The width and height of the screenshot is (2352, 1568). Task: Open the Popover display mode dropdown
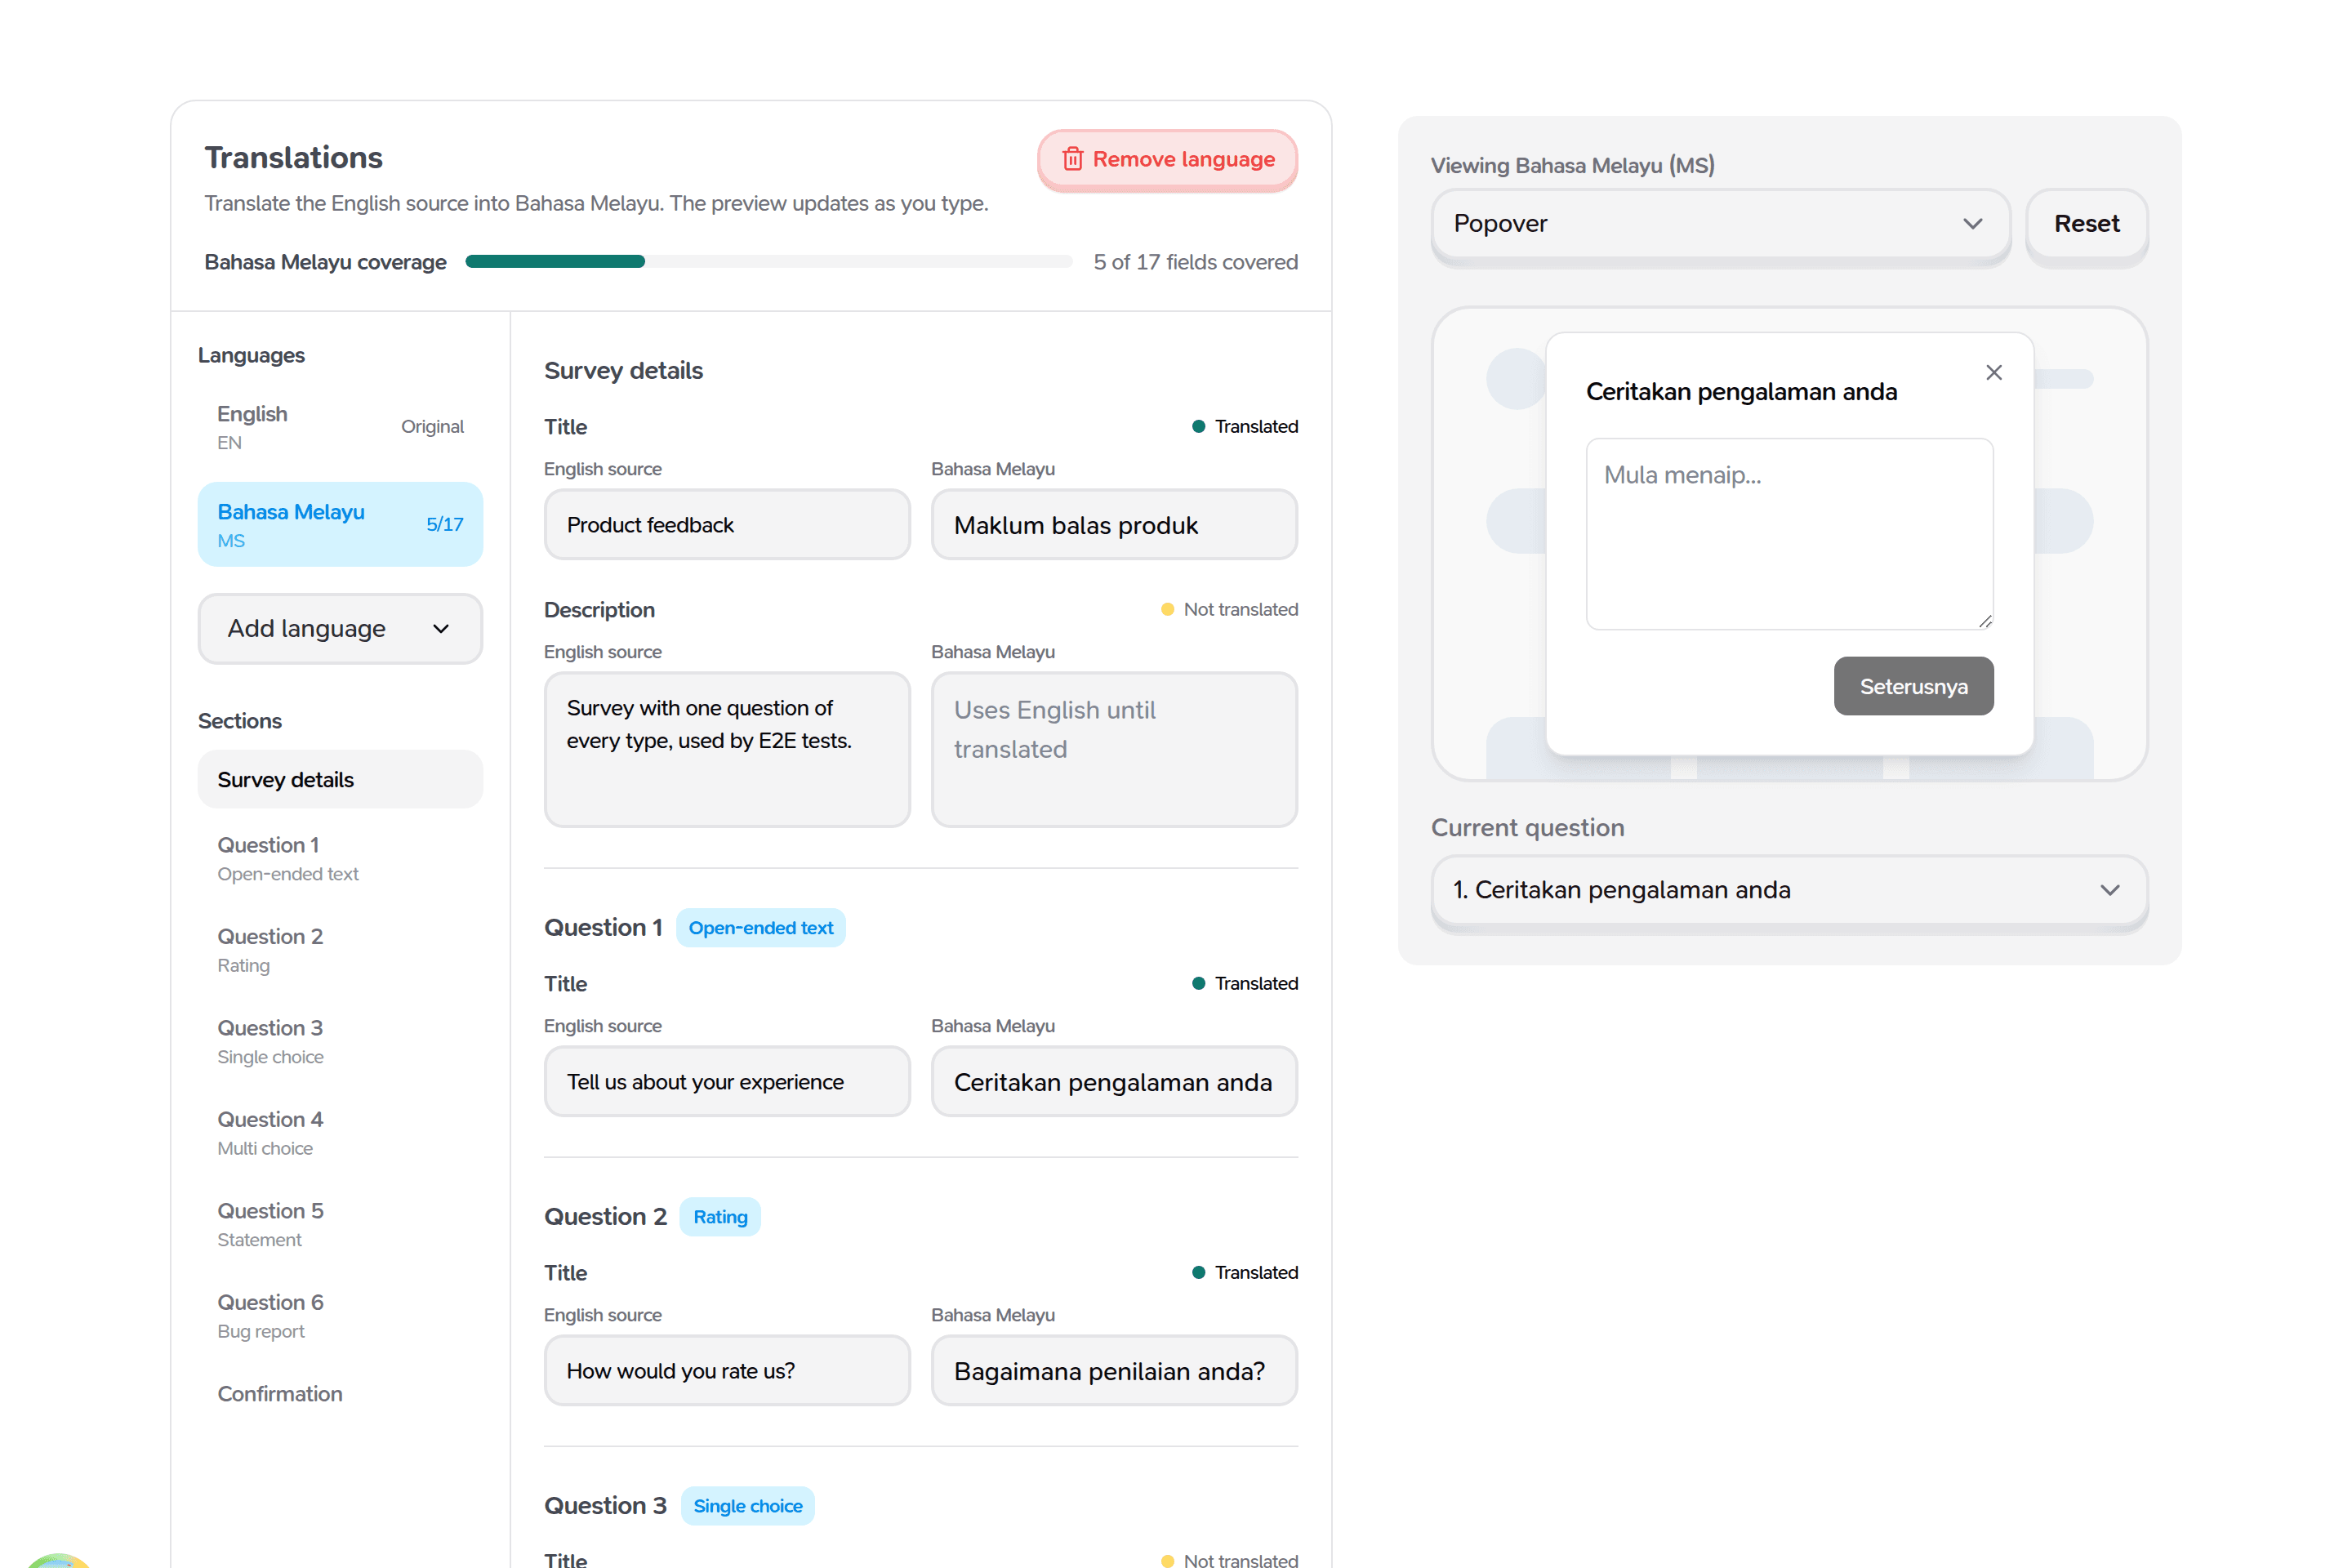pos(1720,224)
